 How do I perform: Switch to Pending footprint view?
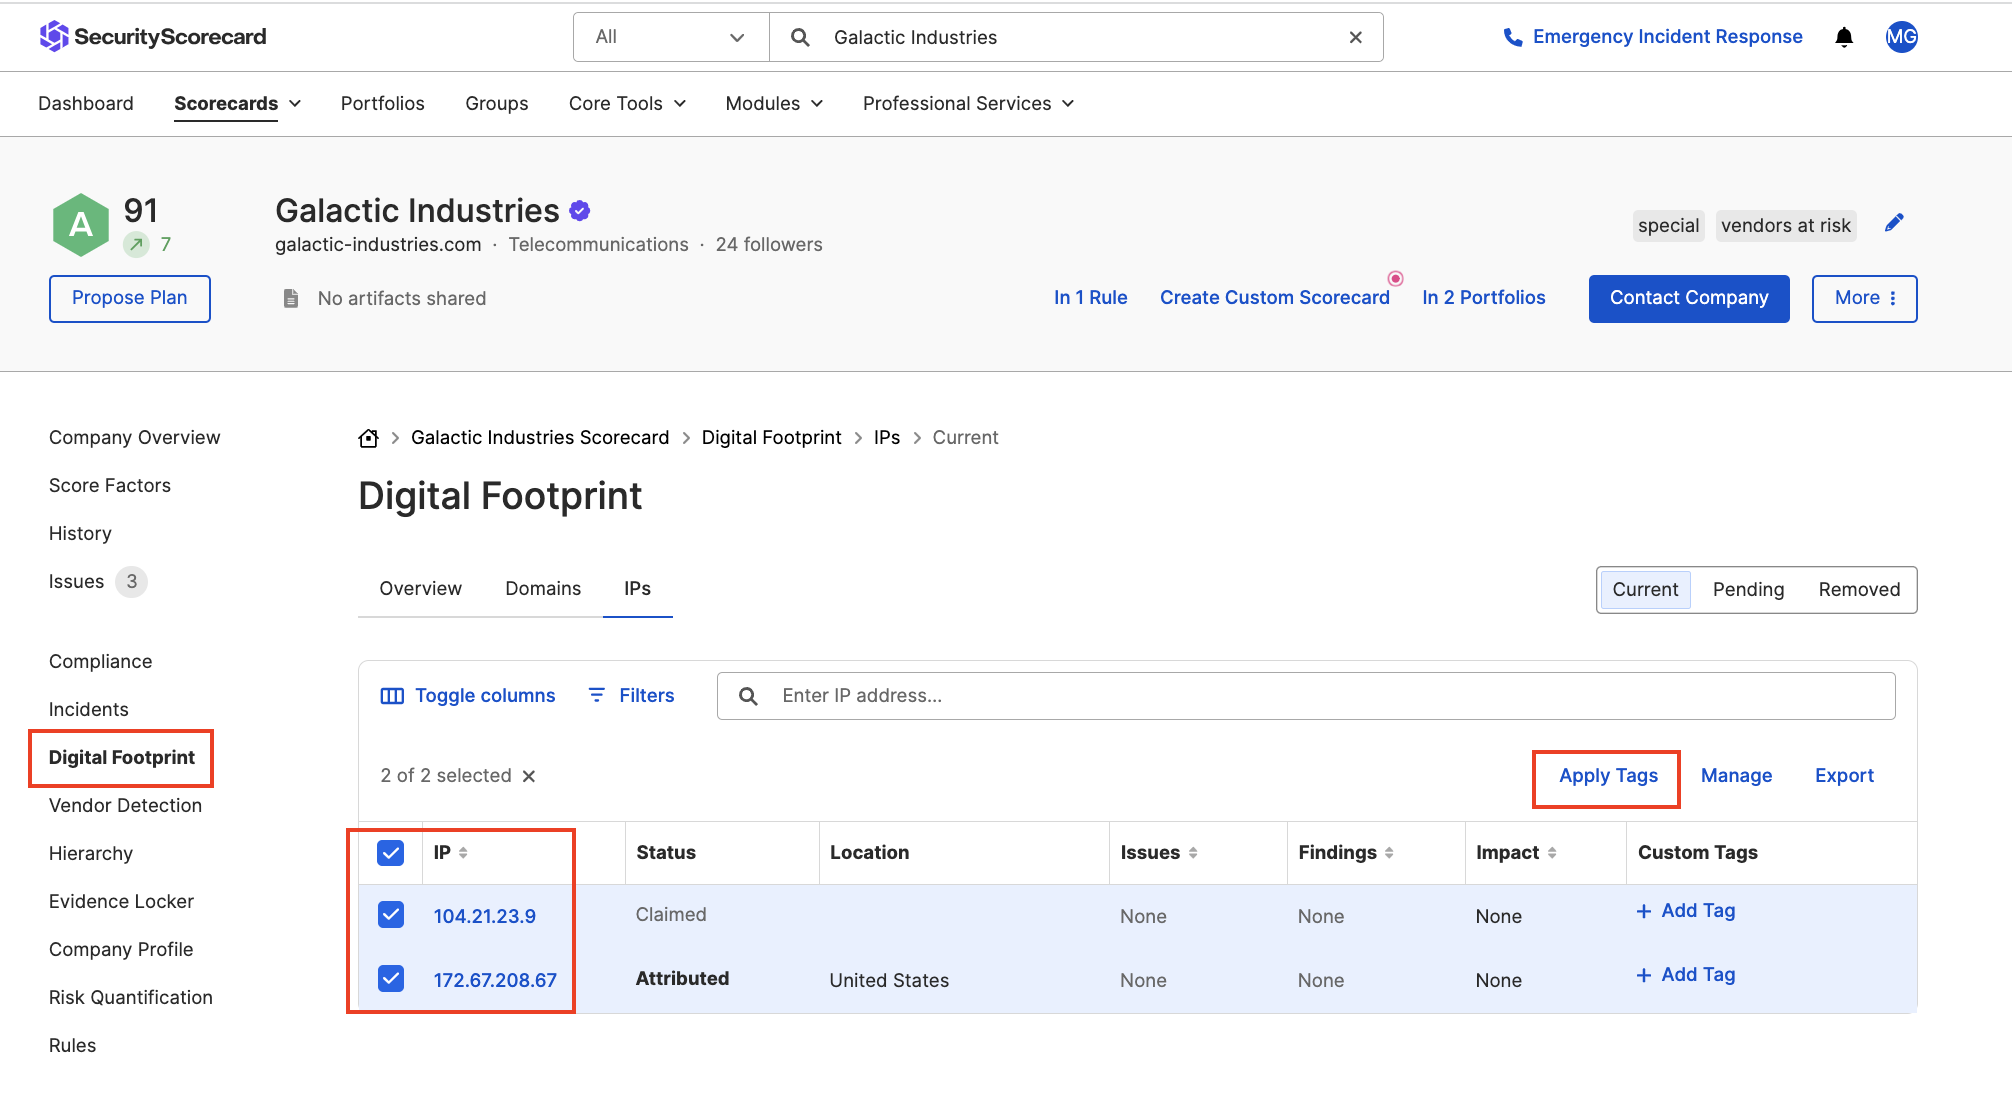pos(1748,590)
